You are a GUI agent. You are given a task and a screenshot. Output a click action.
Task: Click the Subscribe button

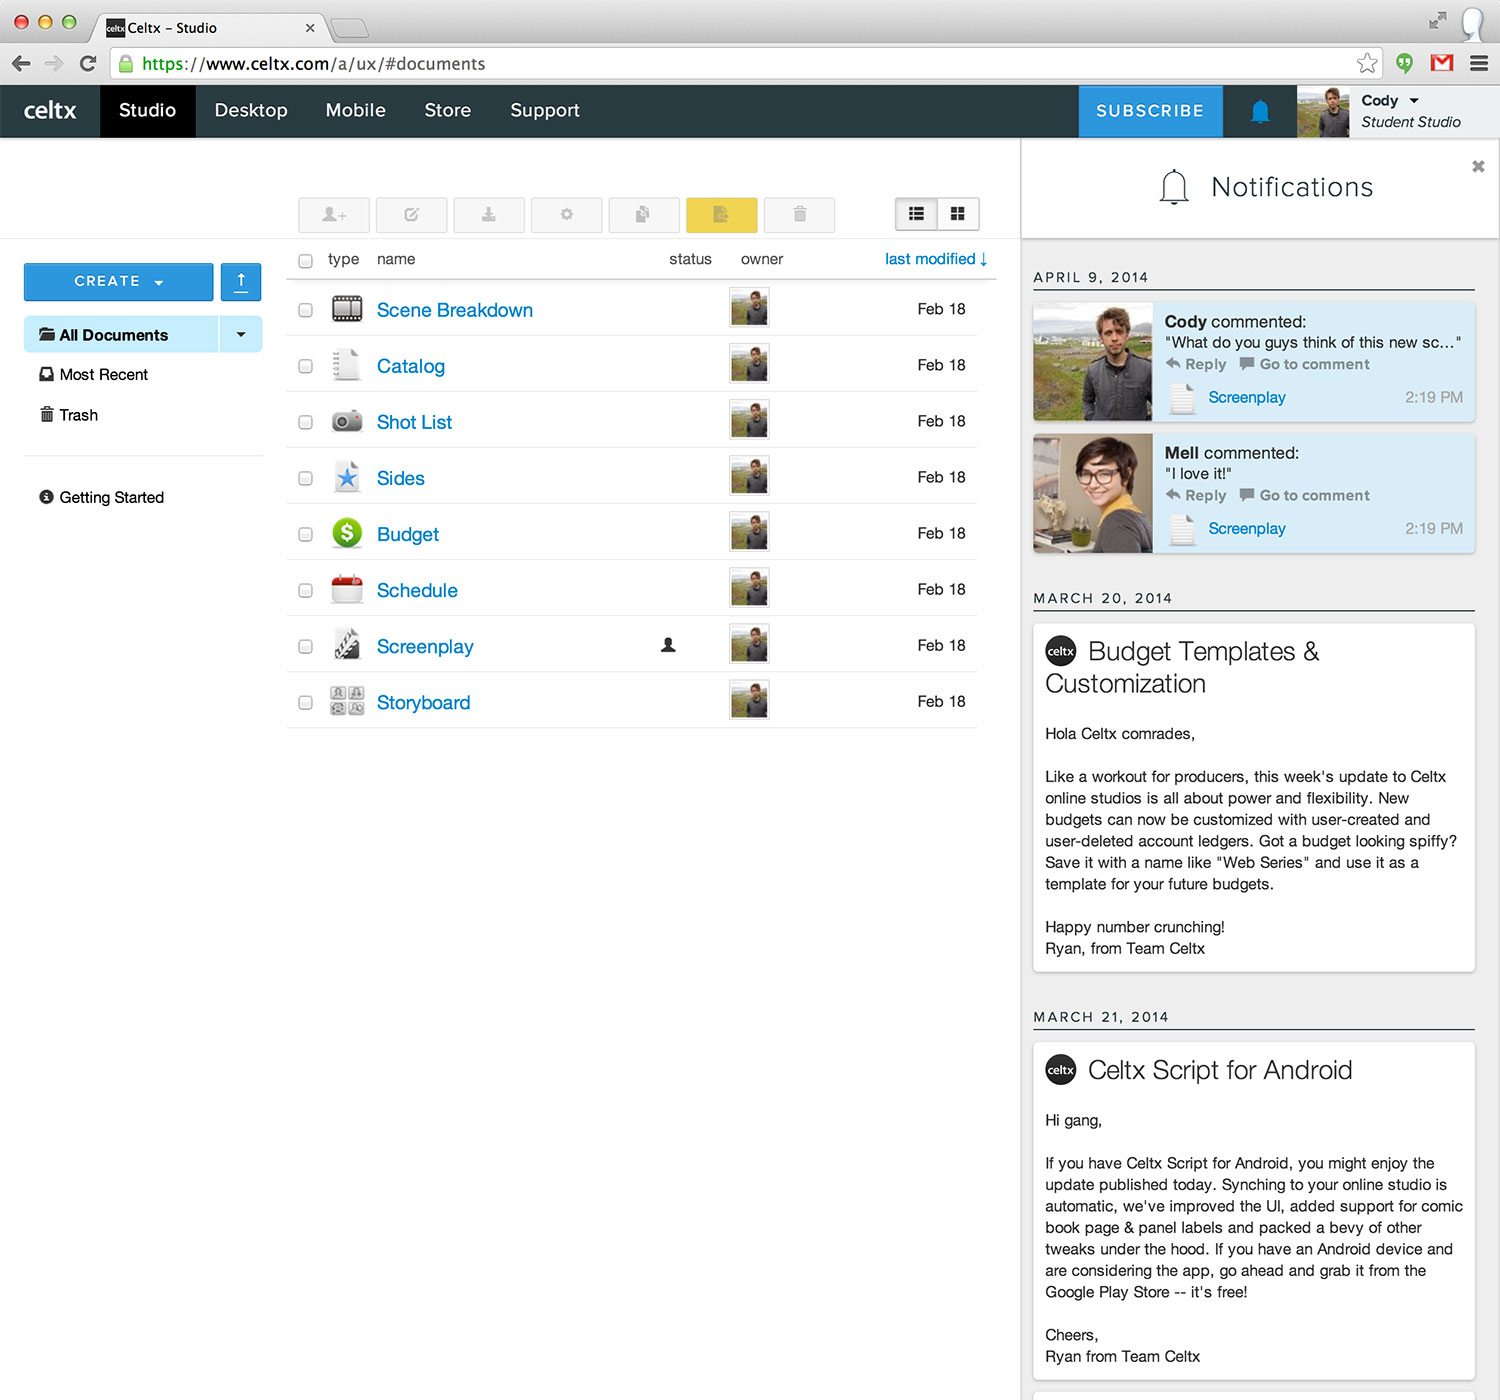coord(1150,111)
